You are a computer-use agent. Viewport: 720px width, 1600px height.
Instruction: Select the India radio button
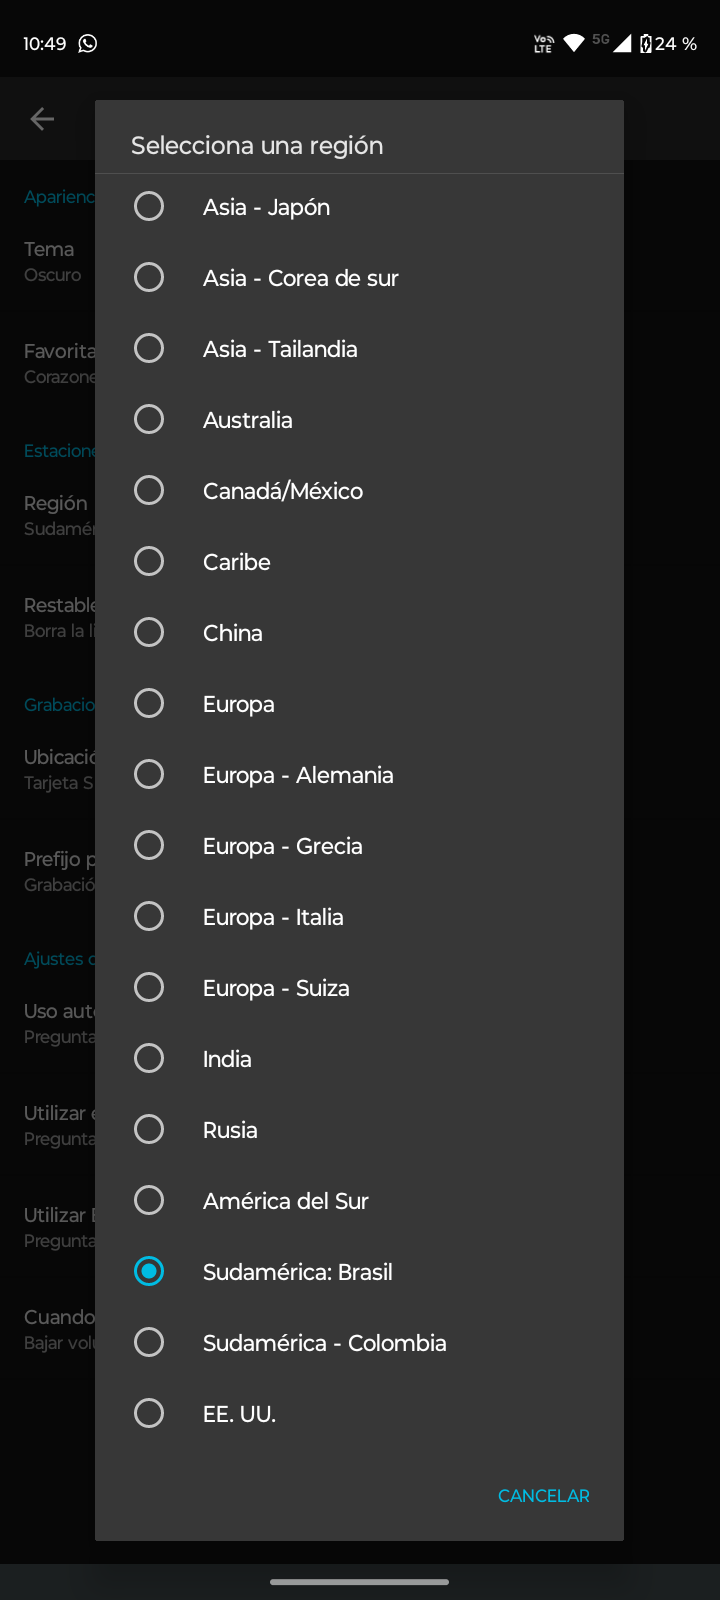click(x=149, y=1059)
